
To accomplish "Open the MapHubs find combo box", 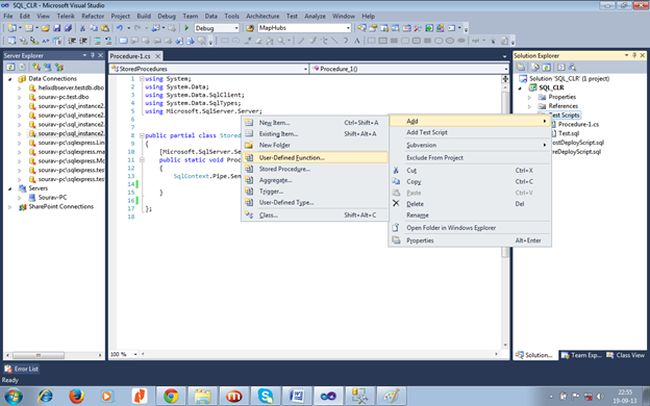I will [348, 28].
